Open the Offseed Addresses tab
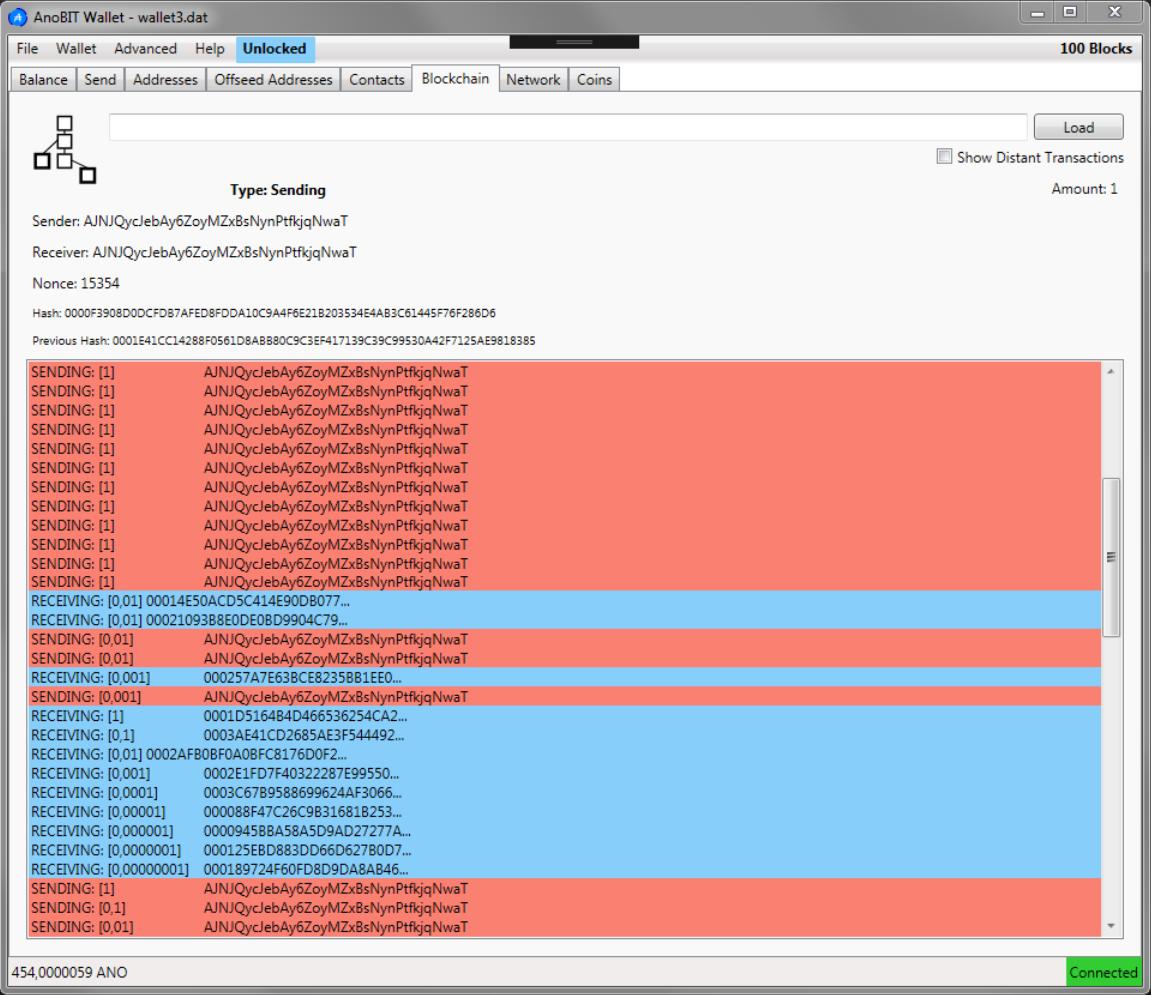The width and height of the screenshot is (1151, 995). coord(273,80)
